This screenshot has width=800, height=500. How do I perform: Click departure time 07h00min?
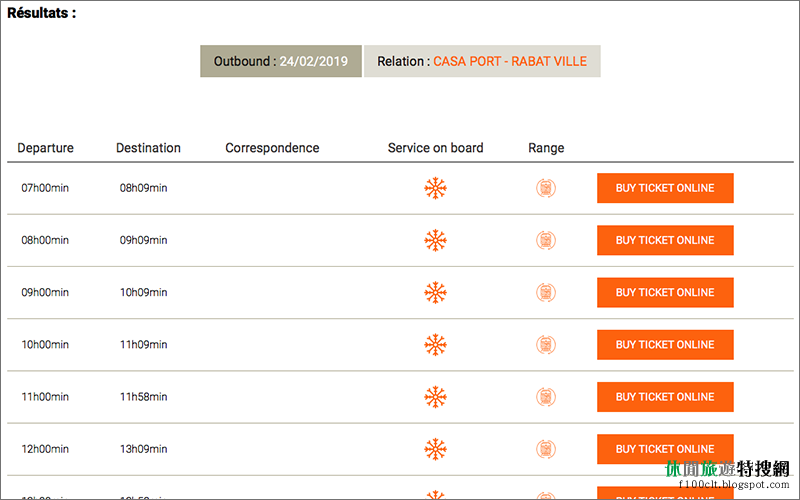[45, 188]
